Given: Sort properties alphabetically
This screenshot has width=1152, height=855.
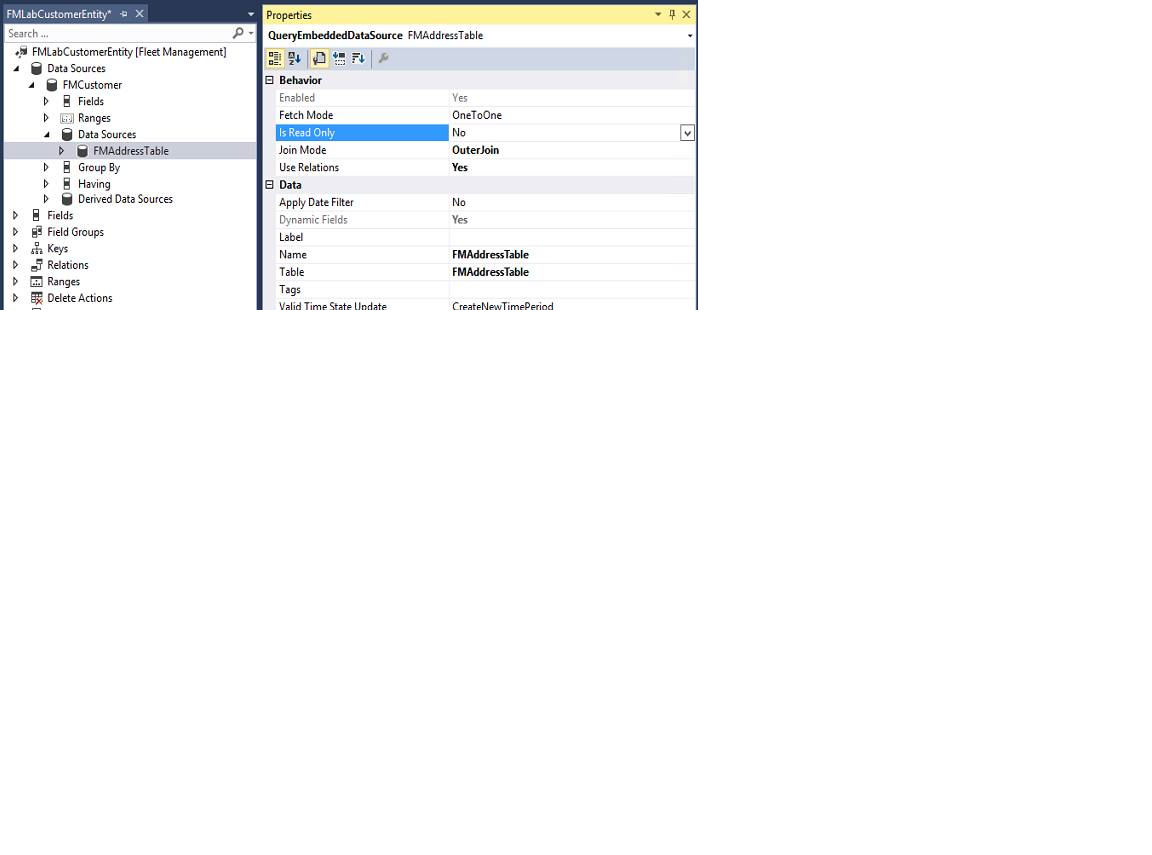Looking at the screenshot, I should click(x=295, y=58).
